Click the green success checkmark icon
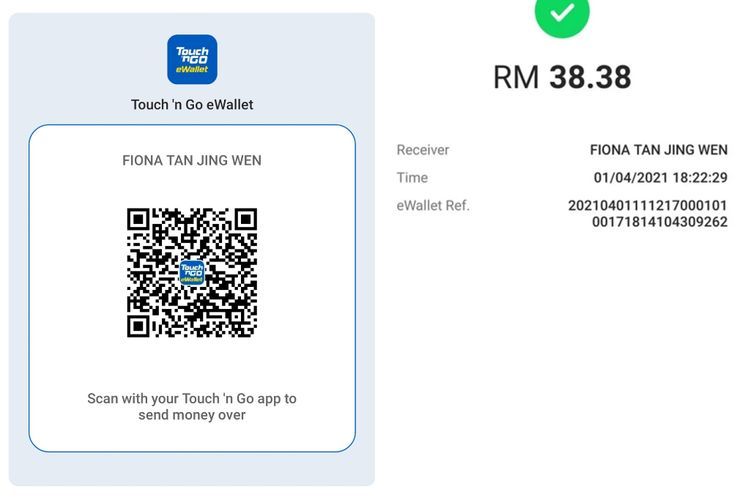 pos(562,14)
